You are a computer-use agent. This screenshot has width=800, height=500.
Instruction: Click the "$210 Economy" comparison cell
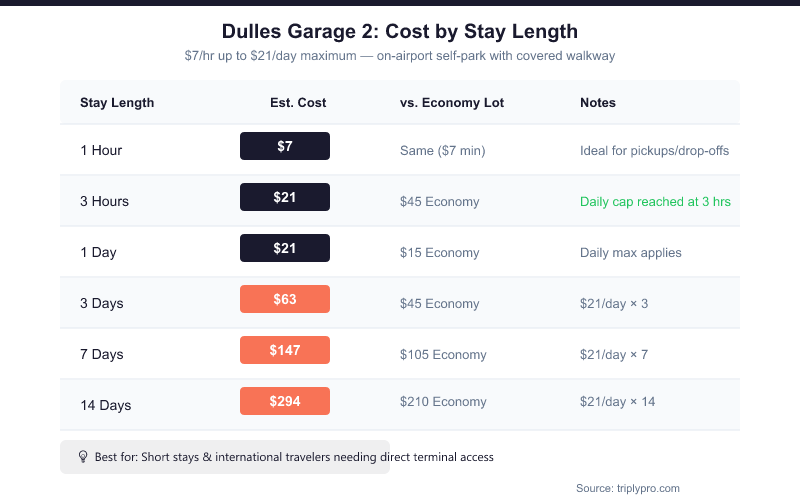[x=443, y=402]
